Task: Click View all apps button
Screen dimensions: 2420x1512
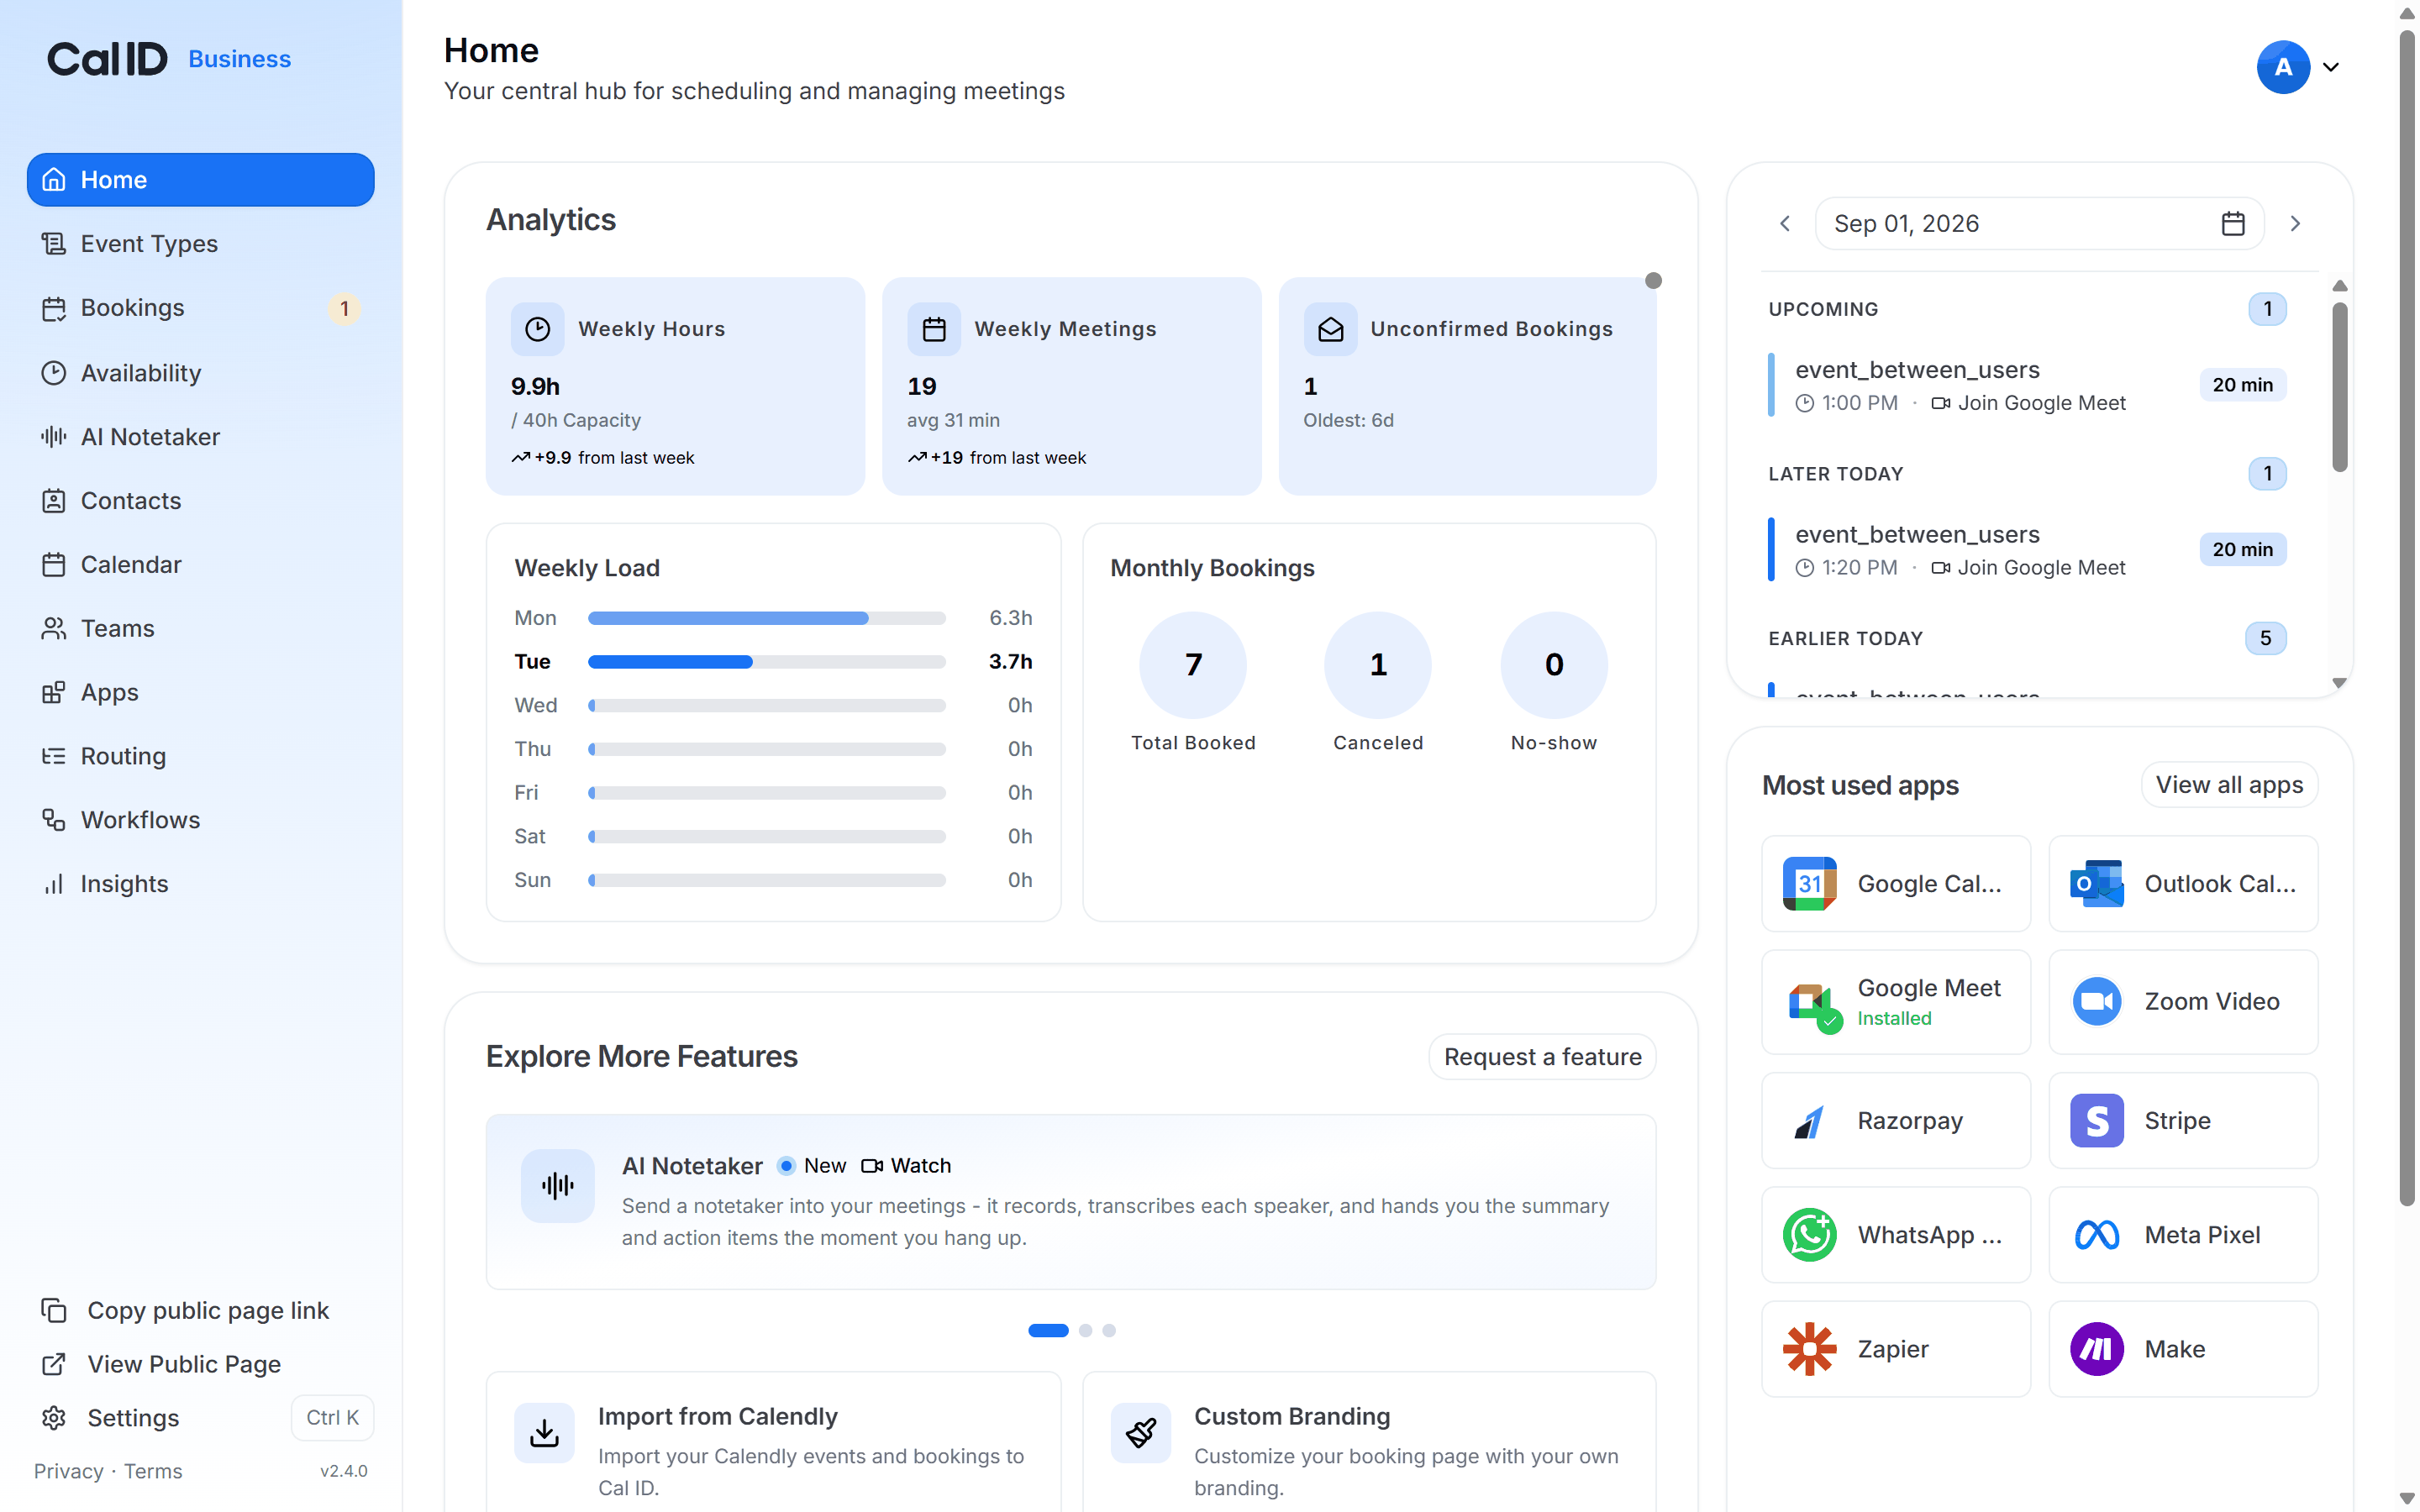Action: click(x=2229, y=785)
